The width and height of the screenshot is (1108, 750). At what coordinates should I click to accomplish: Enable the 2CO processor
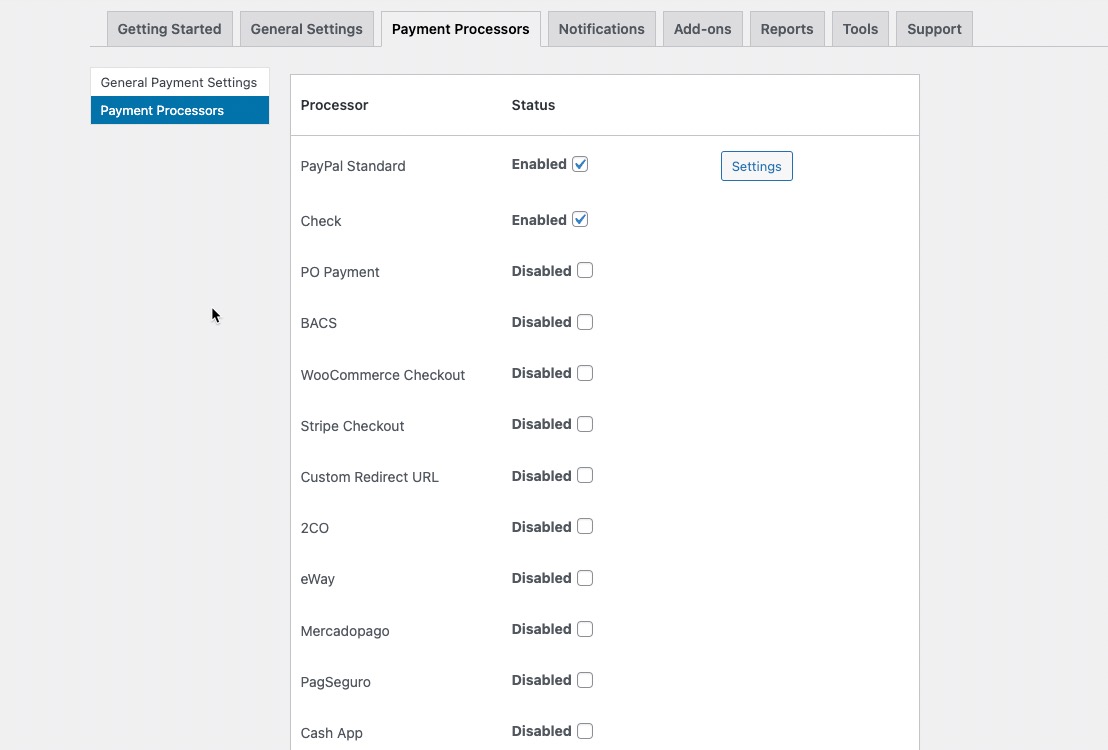tap(585, 527)
